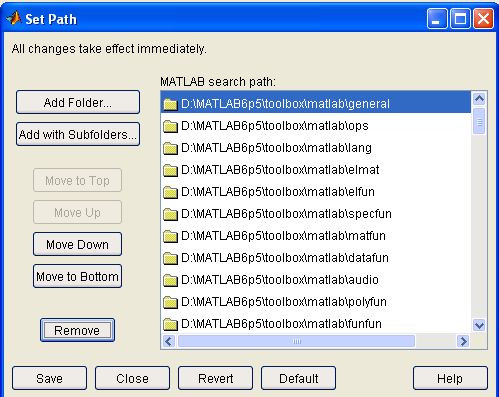Click the folder icon beside matlab\funfun
This screenshot has height=397, width=499.
(x=170, y=324)
